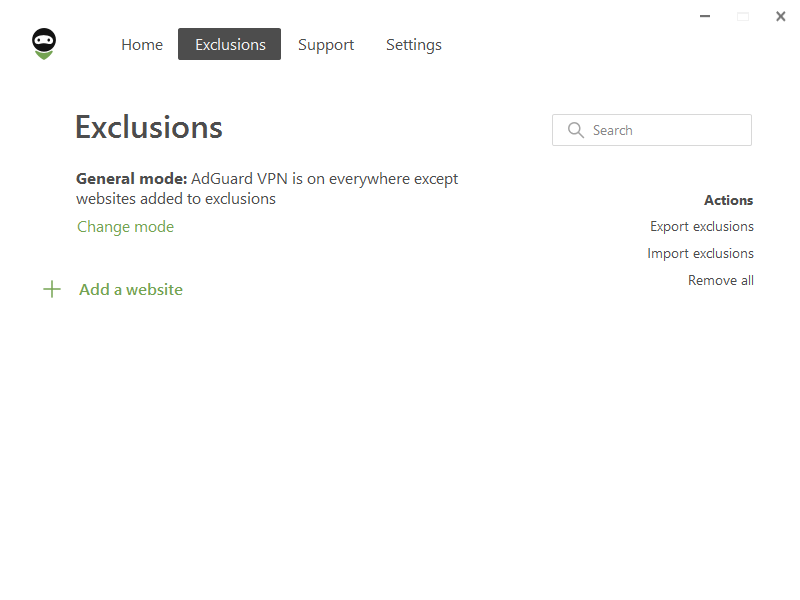800x600 pixels.
Task: Close the AdGuard VPN window
Action: [781, 16]
